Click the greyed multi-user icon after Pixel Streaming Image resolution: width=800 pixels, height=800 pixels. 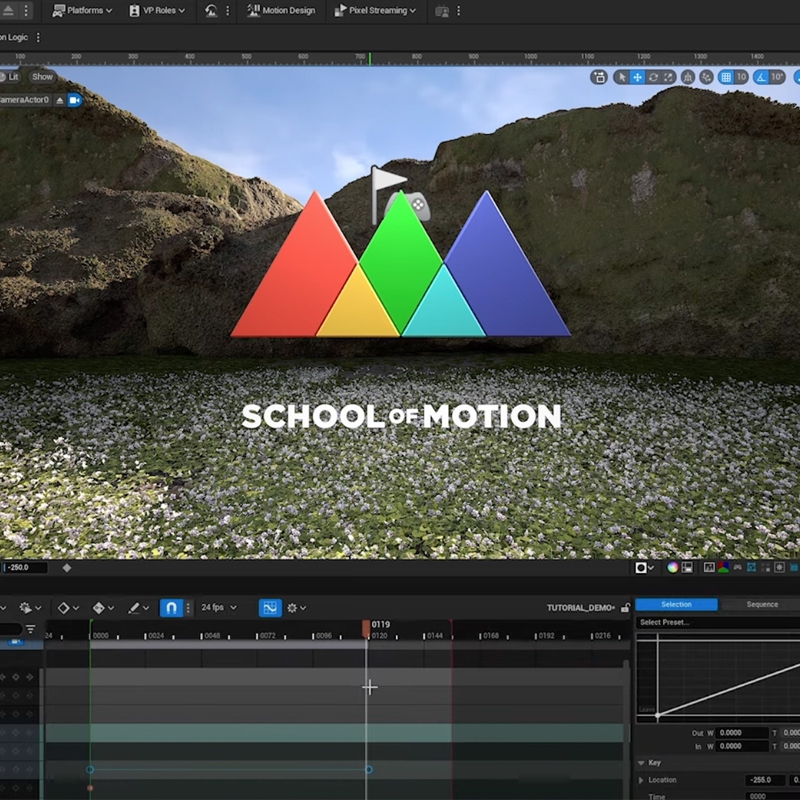(x=442, y=11)
